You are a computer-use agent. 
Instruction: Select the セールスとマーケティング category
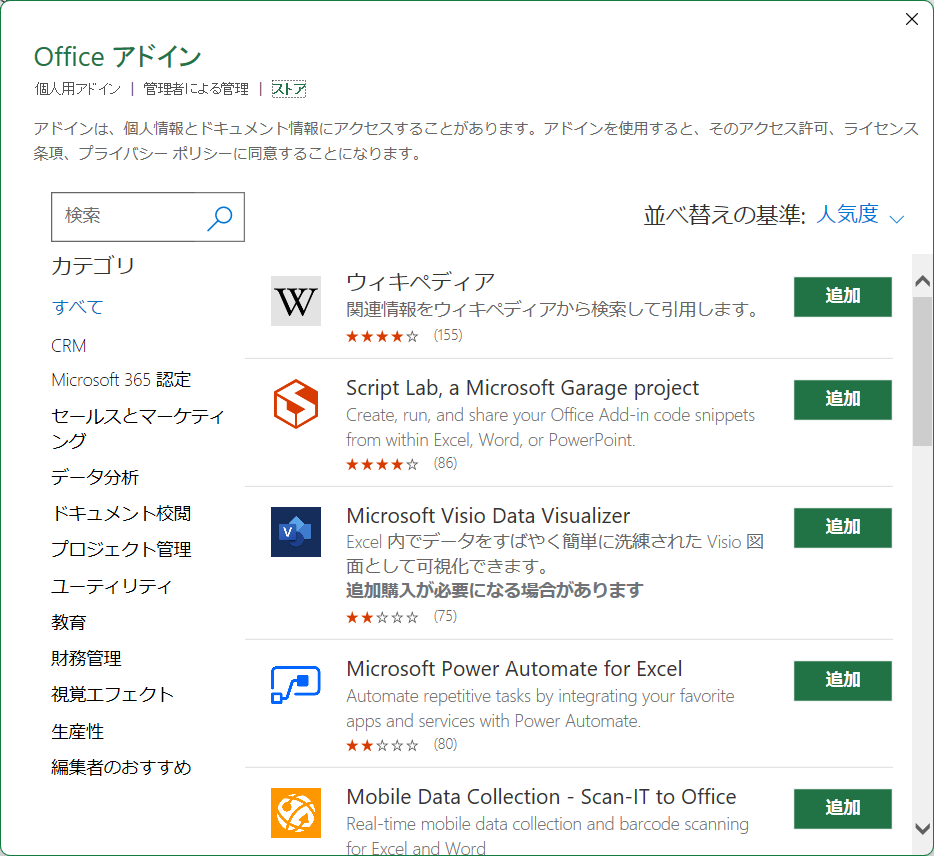coord(138,428)
